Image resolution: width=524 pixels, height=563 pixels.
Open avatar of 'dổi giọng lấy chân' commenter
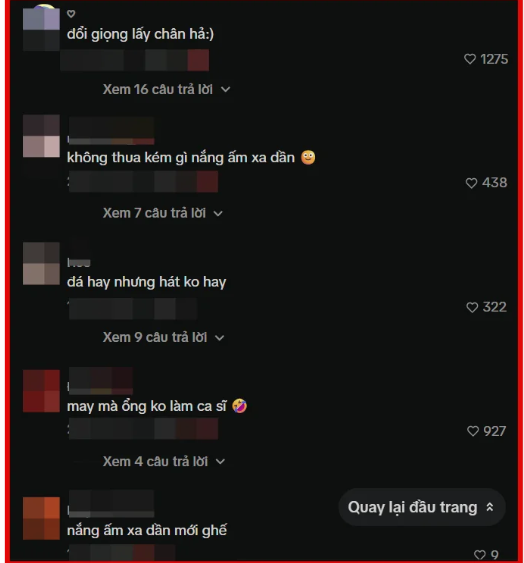(41, 29)
